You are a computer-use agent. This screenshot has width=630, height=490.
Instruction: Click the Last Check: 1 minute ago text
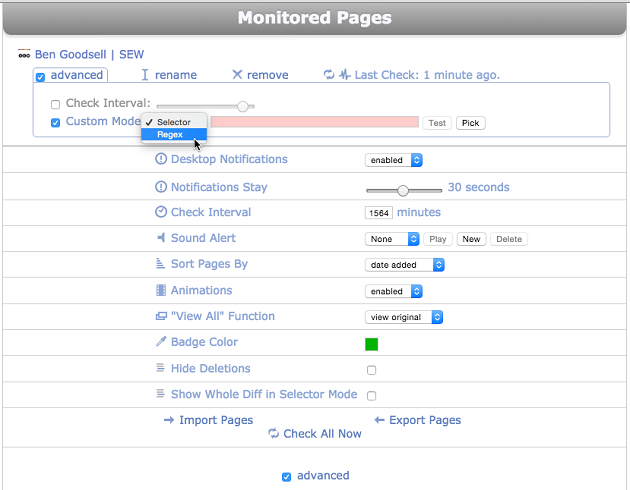pyautogui.click(x=428, y=75)
